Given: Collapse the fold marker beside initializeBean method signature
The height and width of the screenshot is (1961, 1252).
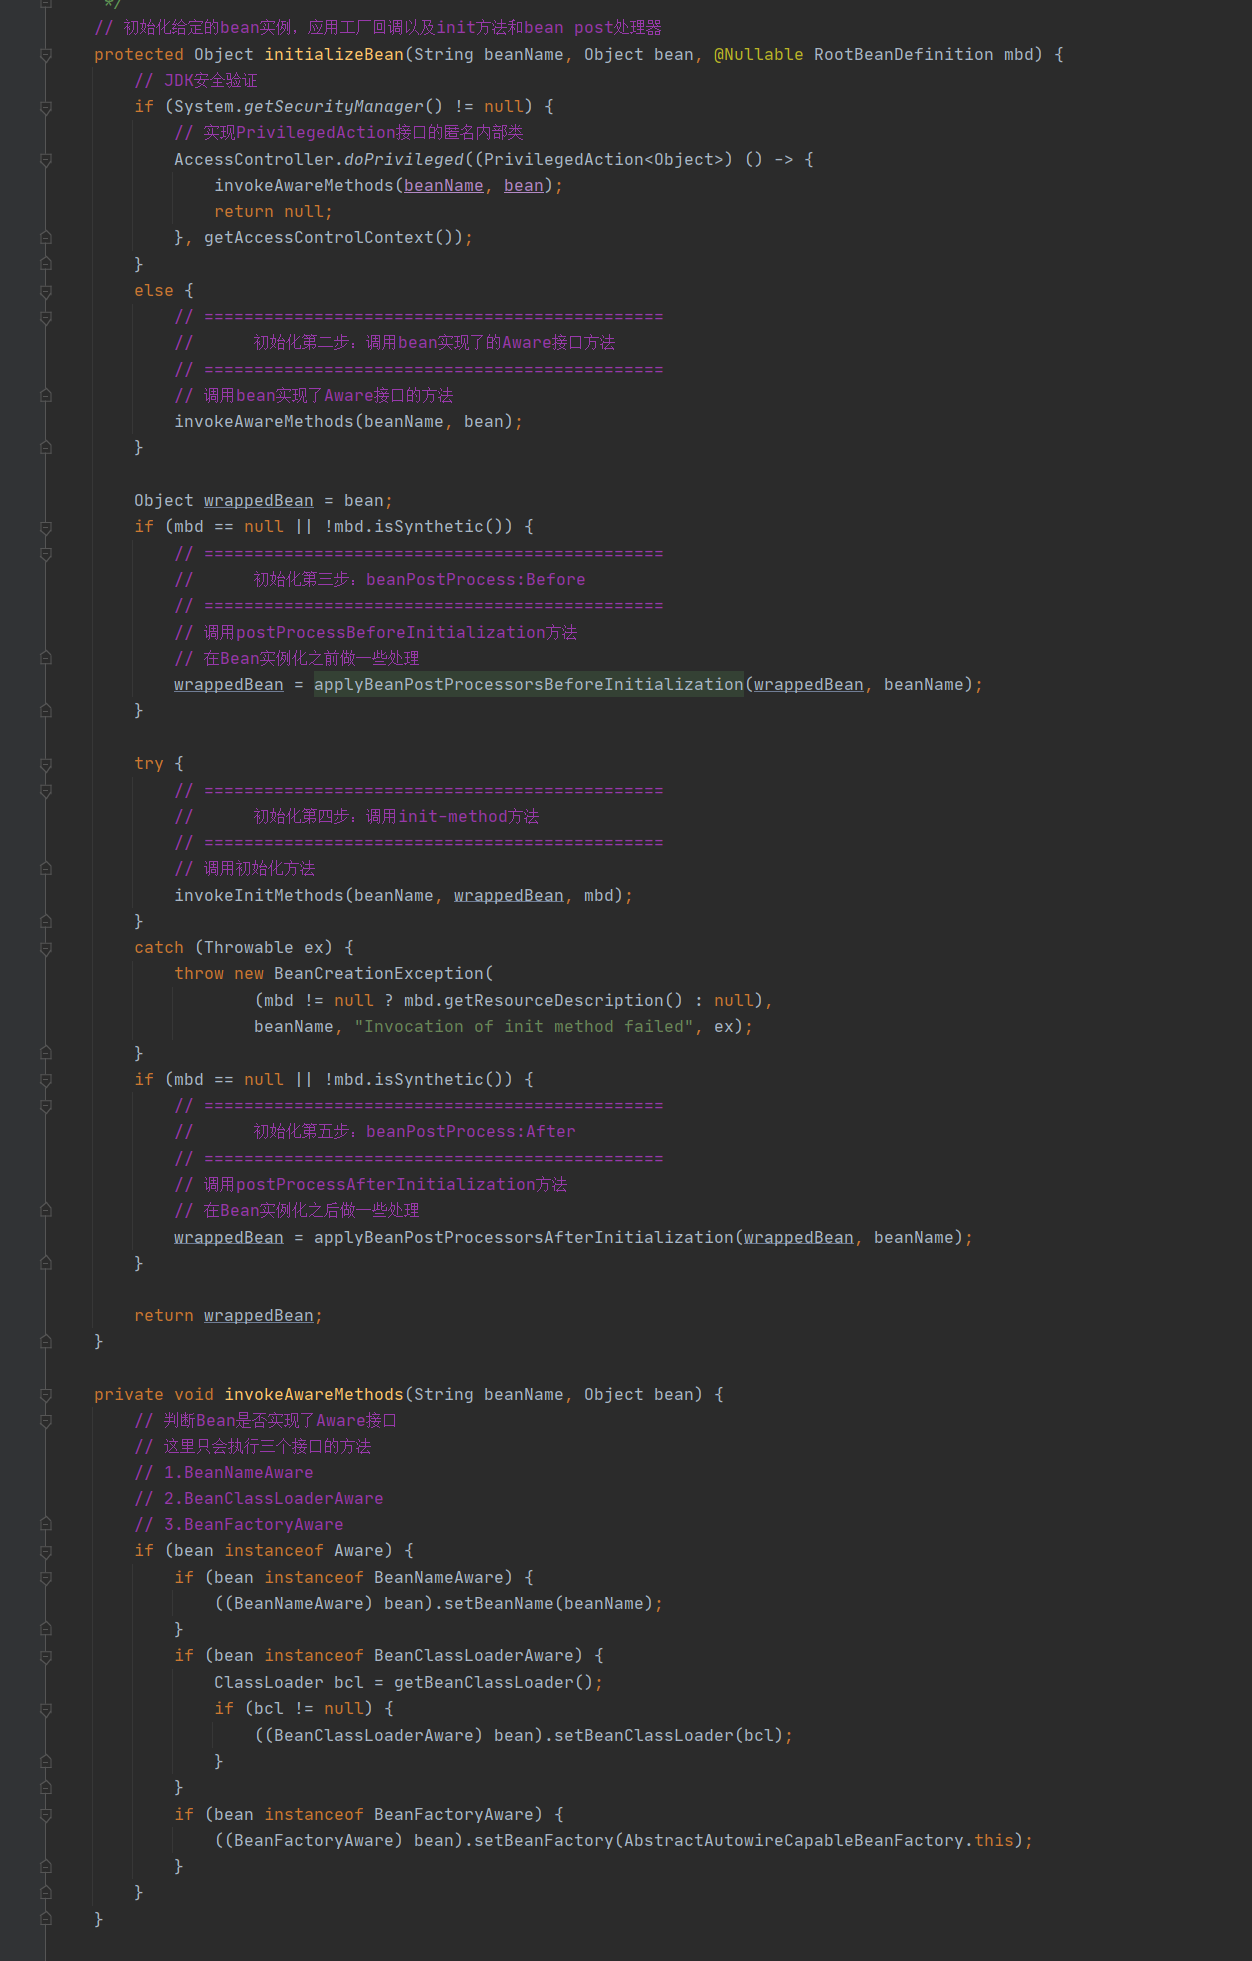Looking at the screenshot, I should (x=46, y=55).
